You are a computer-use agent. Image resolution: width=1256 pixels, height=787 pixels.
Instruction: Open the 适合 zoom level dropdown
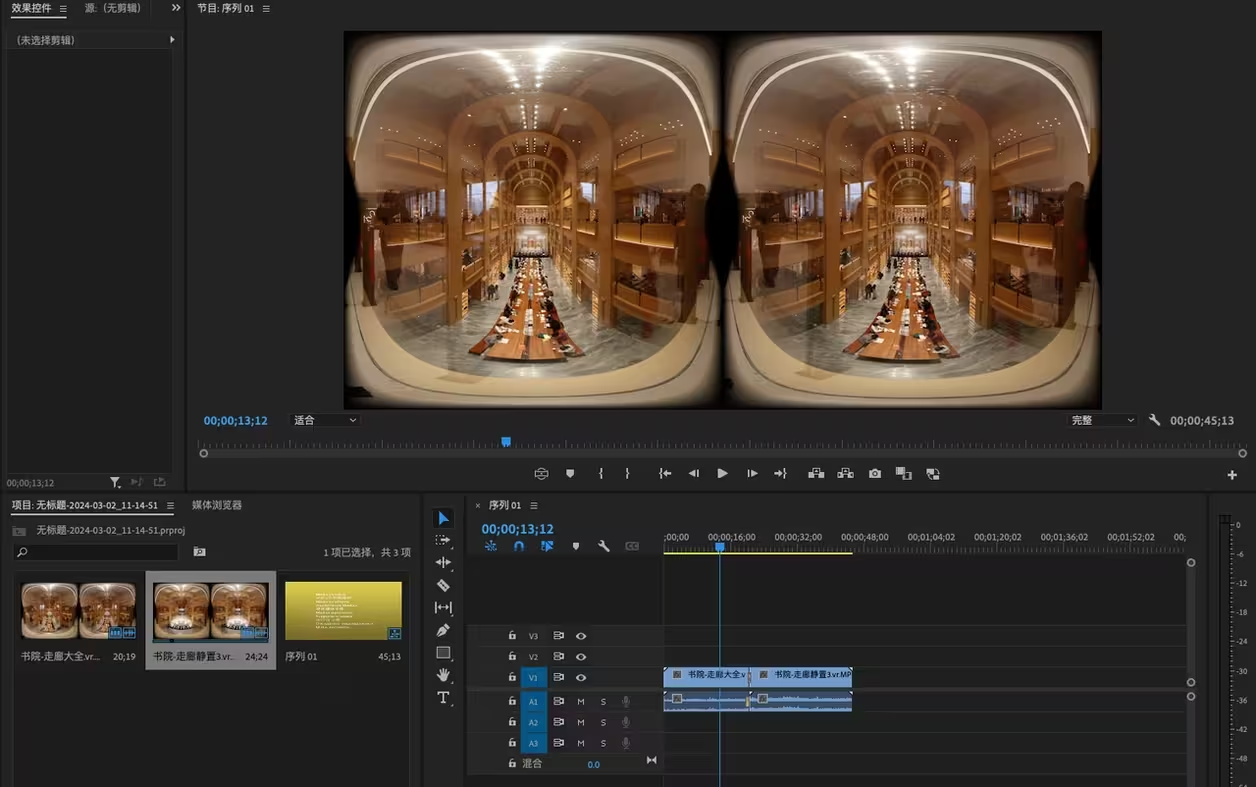pos(324,421)
